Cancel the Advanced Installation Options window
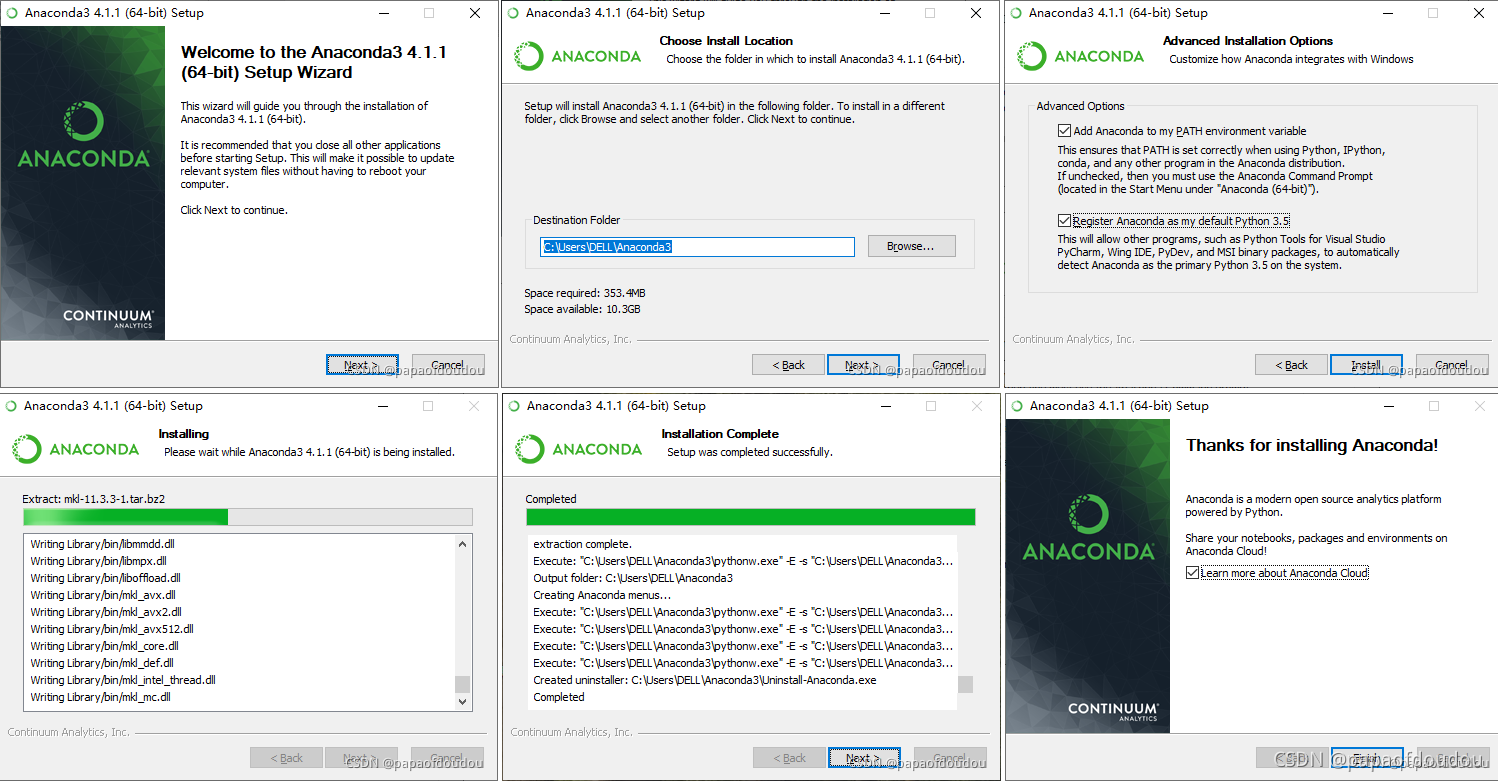Screen dimensions: 1498x781 coord(1452,365)
